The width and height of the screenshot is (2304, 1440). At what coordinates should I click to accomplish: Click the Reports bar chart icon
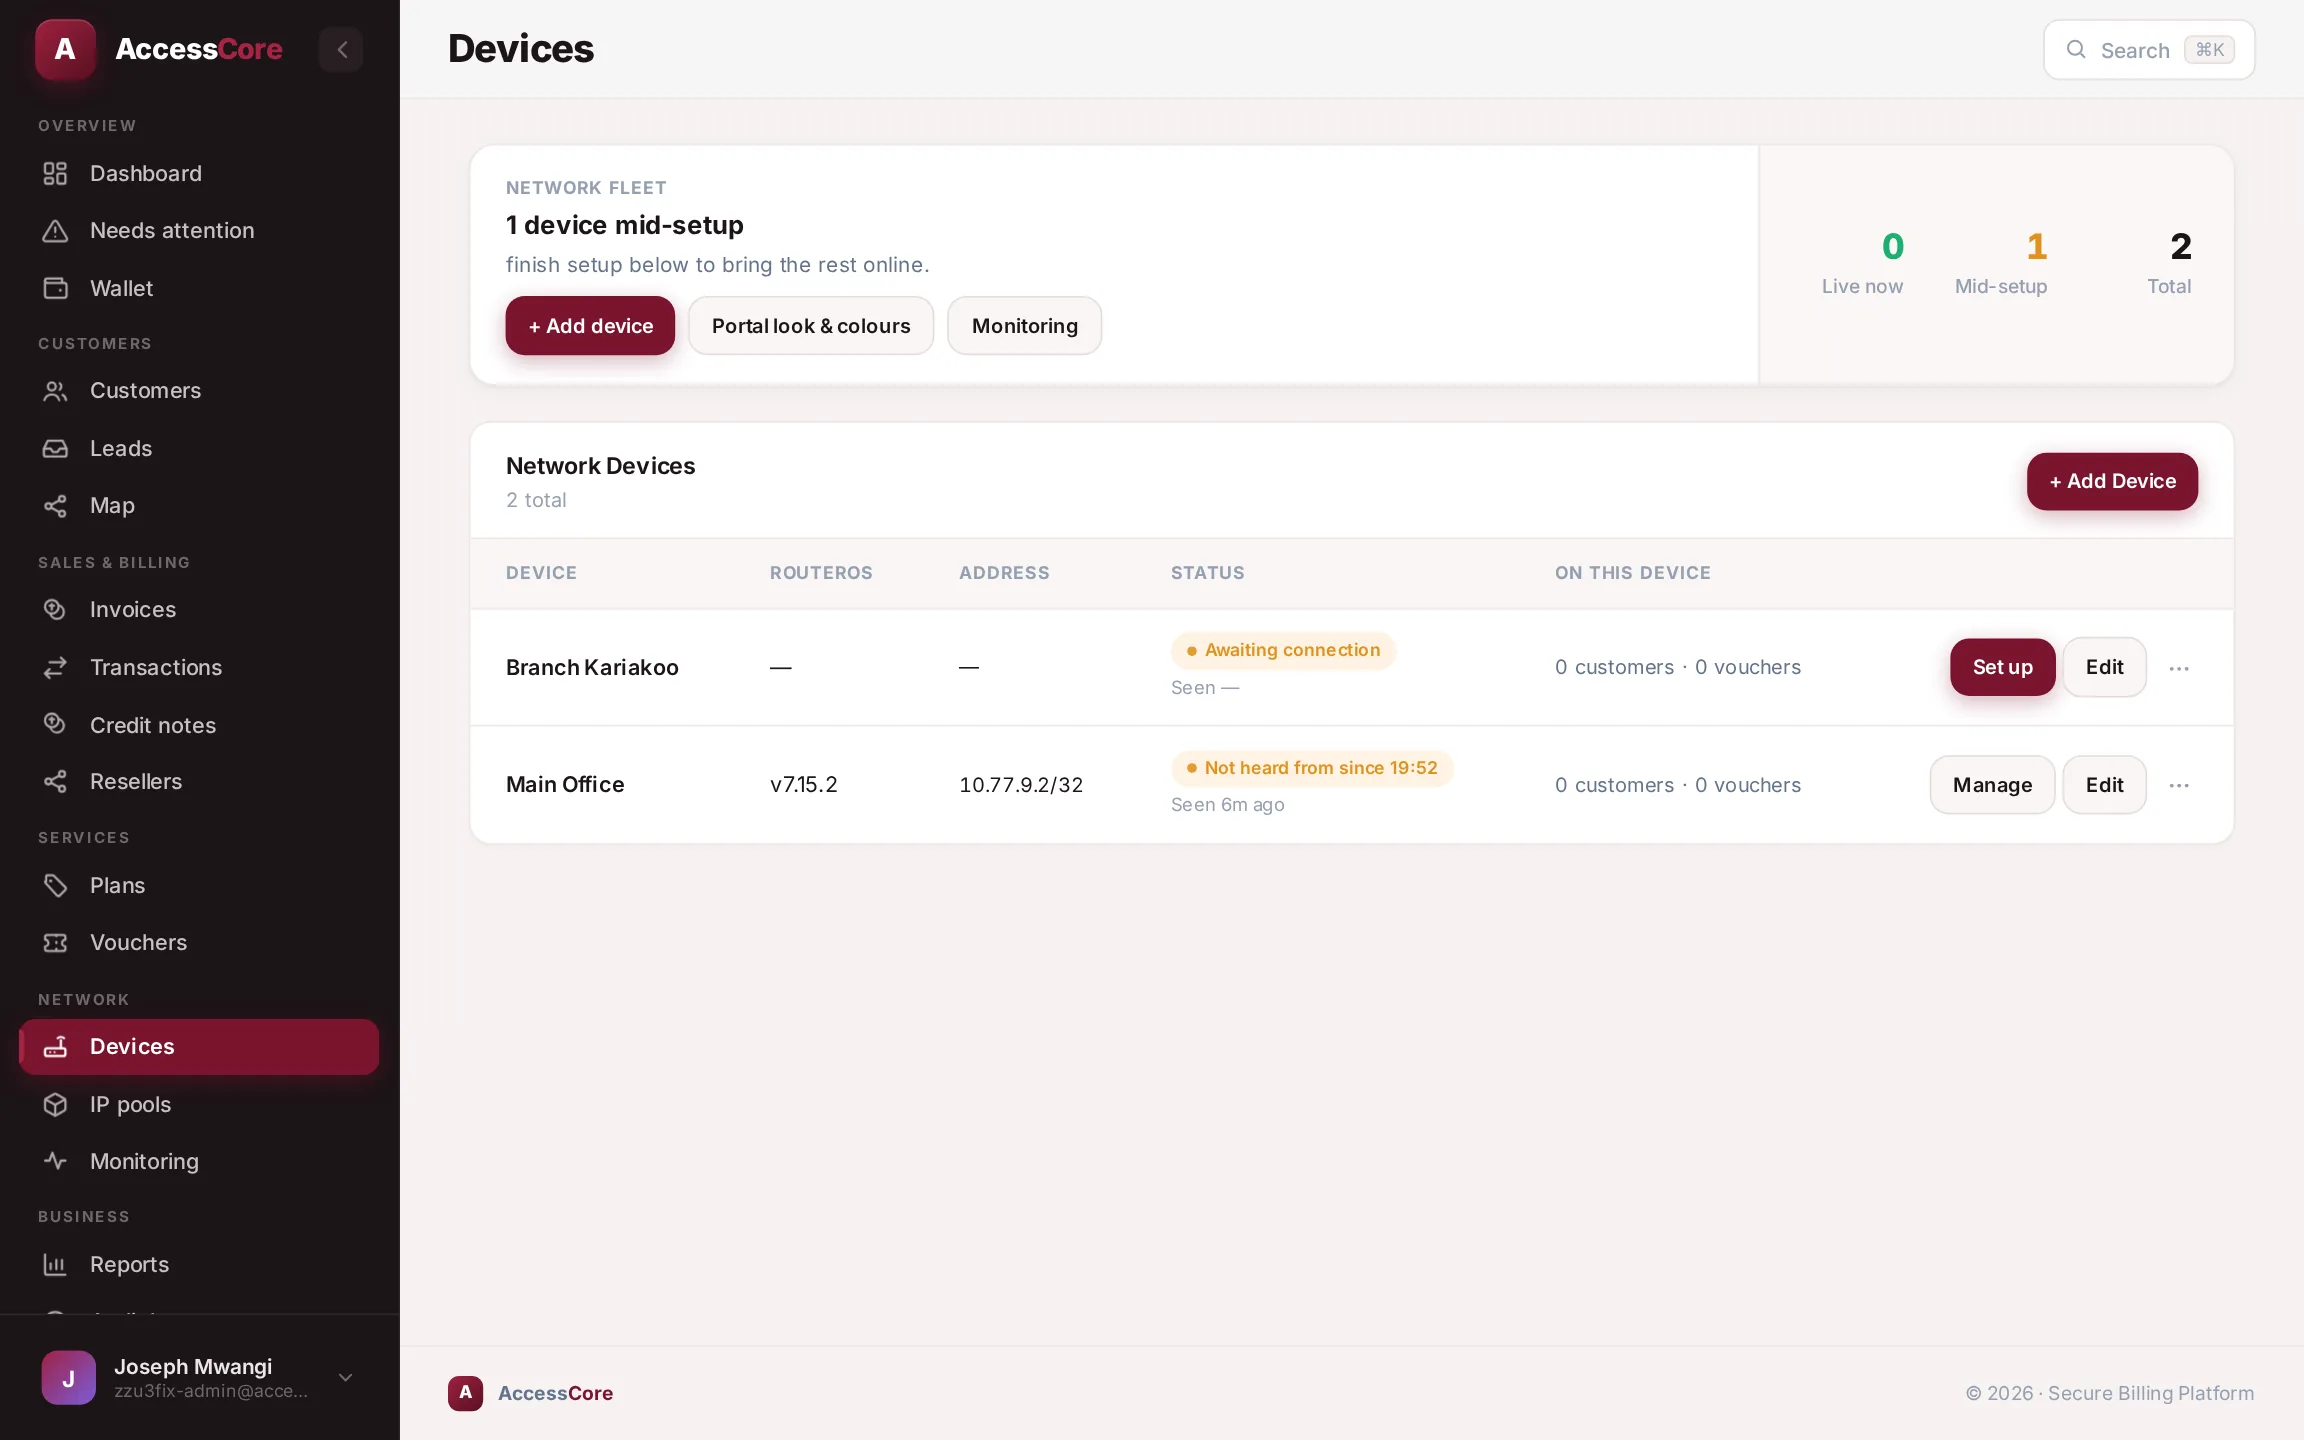click(x=55, y=1265)
